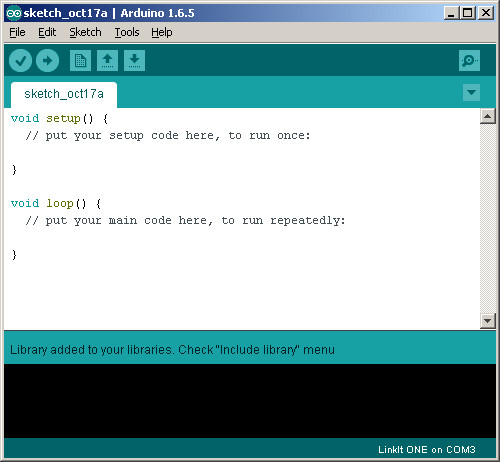The width and height of the screenshot is (500, 462).
Task: Click inside the black console output area
Action: [x=250, y=401]
